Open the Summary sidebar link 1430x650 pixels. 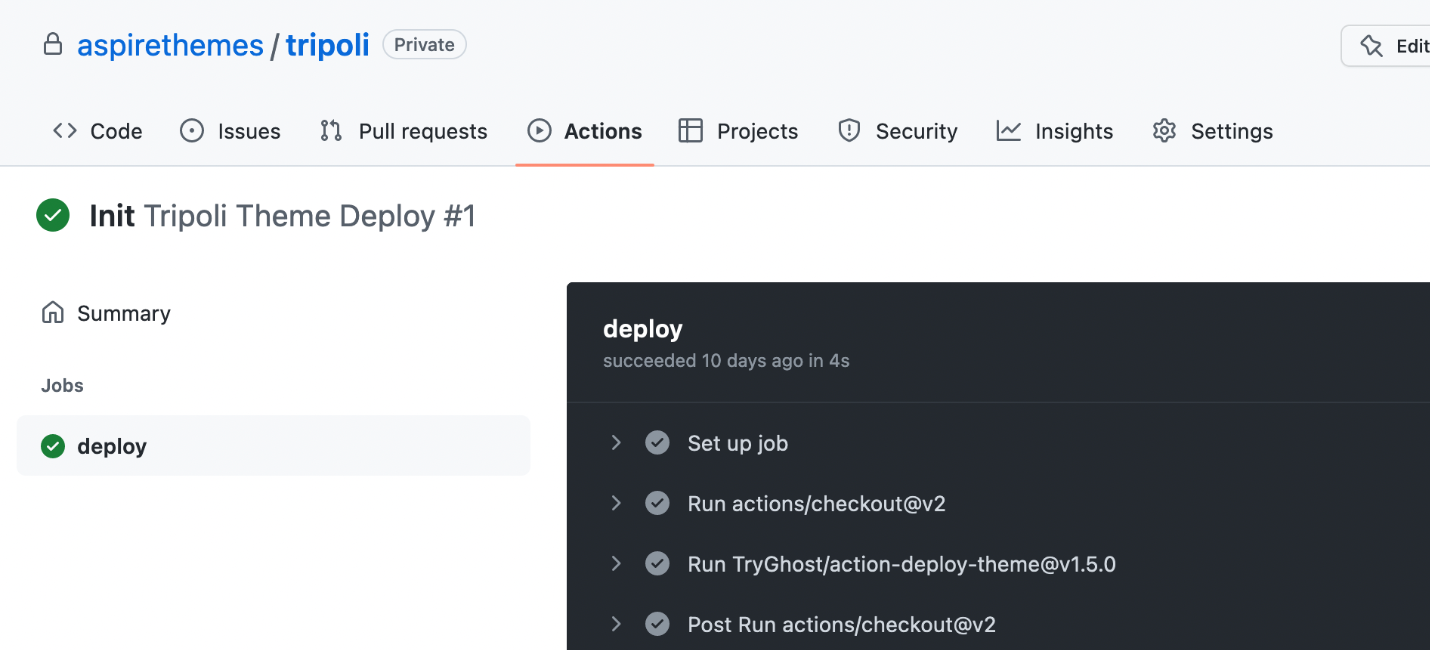pyautogui.click(x=106, y=313)
